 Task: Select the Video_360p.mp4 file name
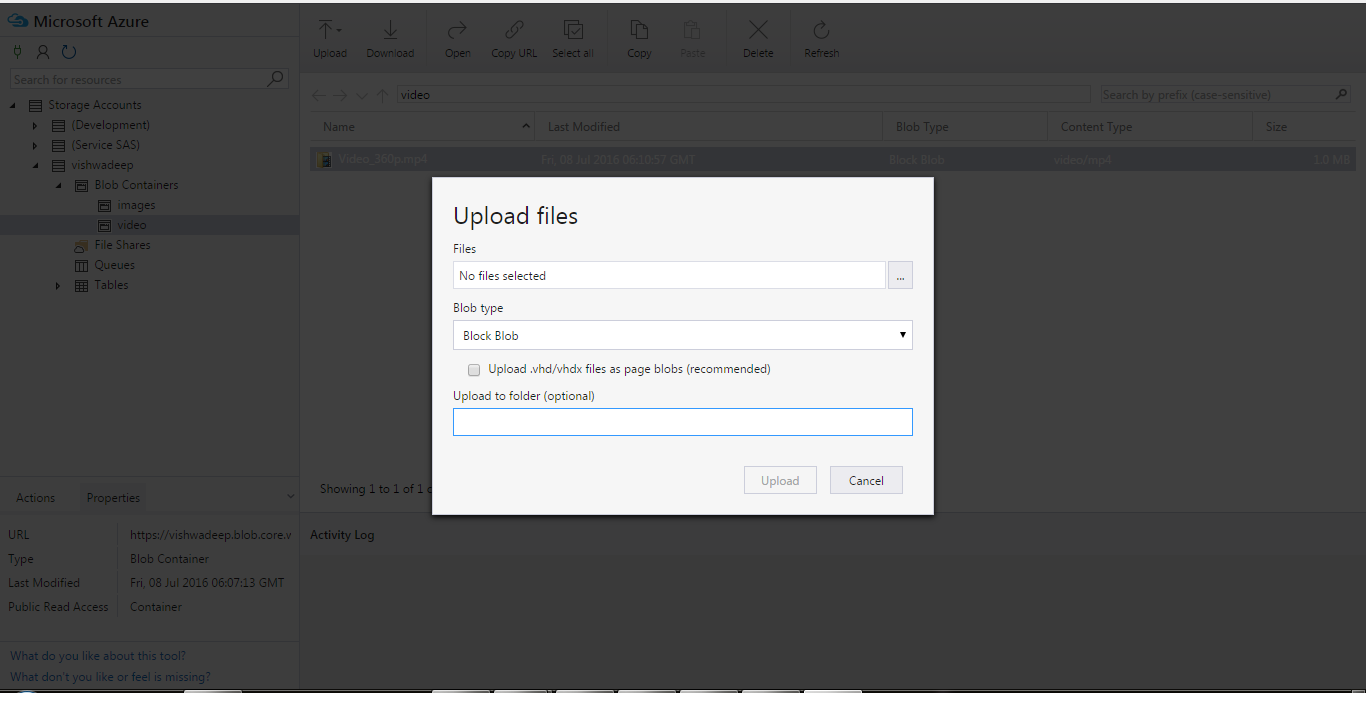pos(383,159)
